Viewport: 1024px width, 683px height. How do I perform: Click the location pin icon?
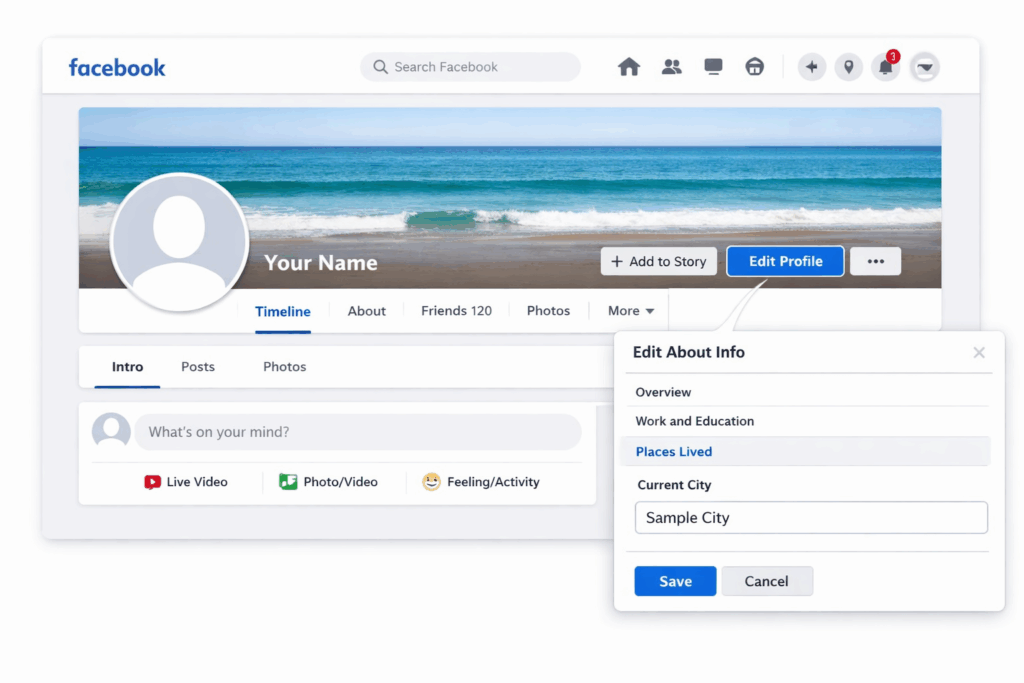[x=849, y=66]
